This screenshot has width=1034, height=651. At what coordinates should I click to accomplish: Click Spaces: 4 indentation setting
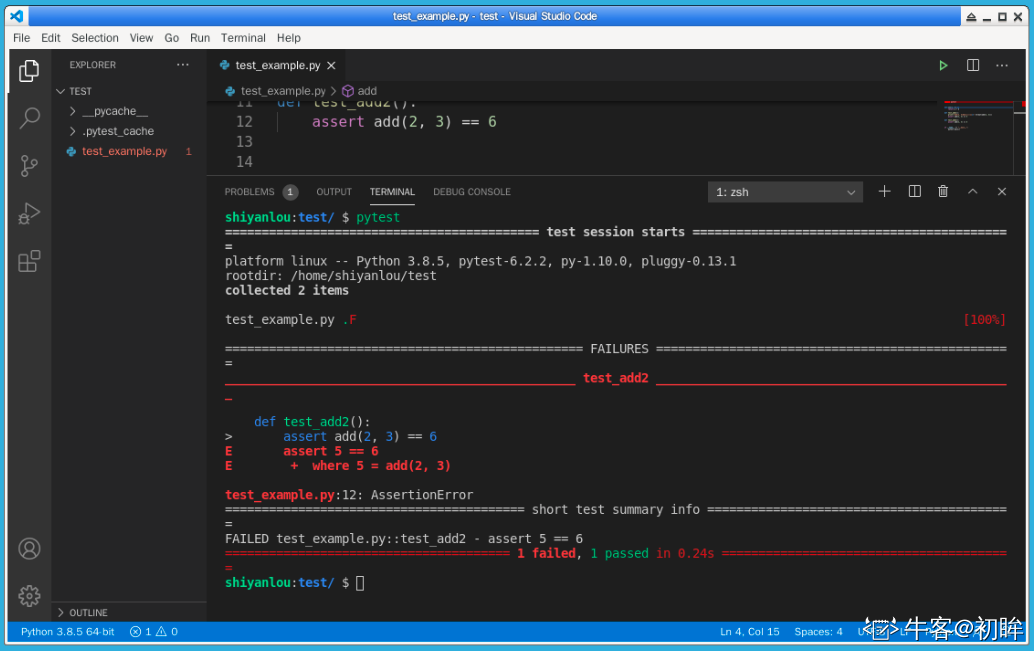point(818,632)
